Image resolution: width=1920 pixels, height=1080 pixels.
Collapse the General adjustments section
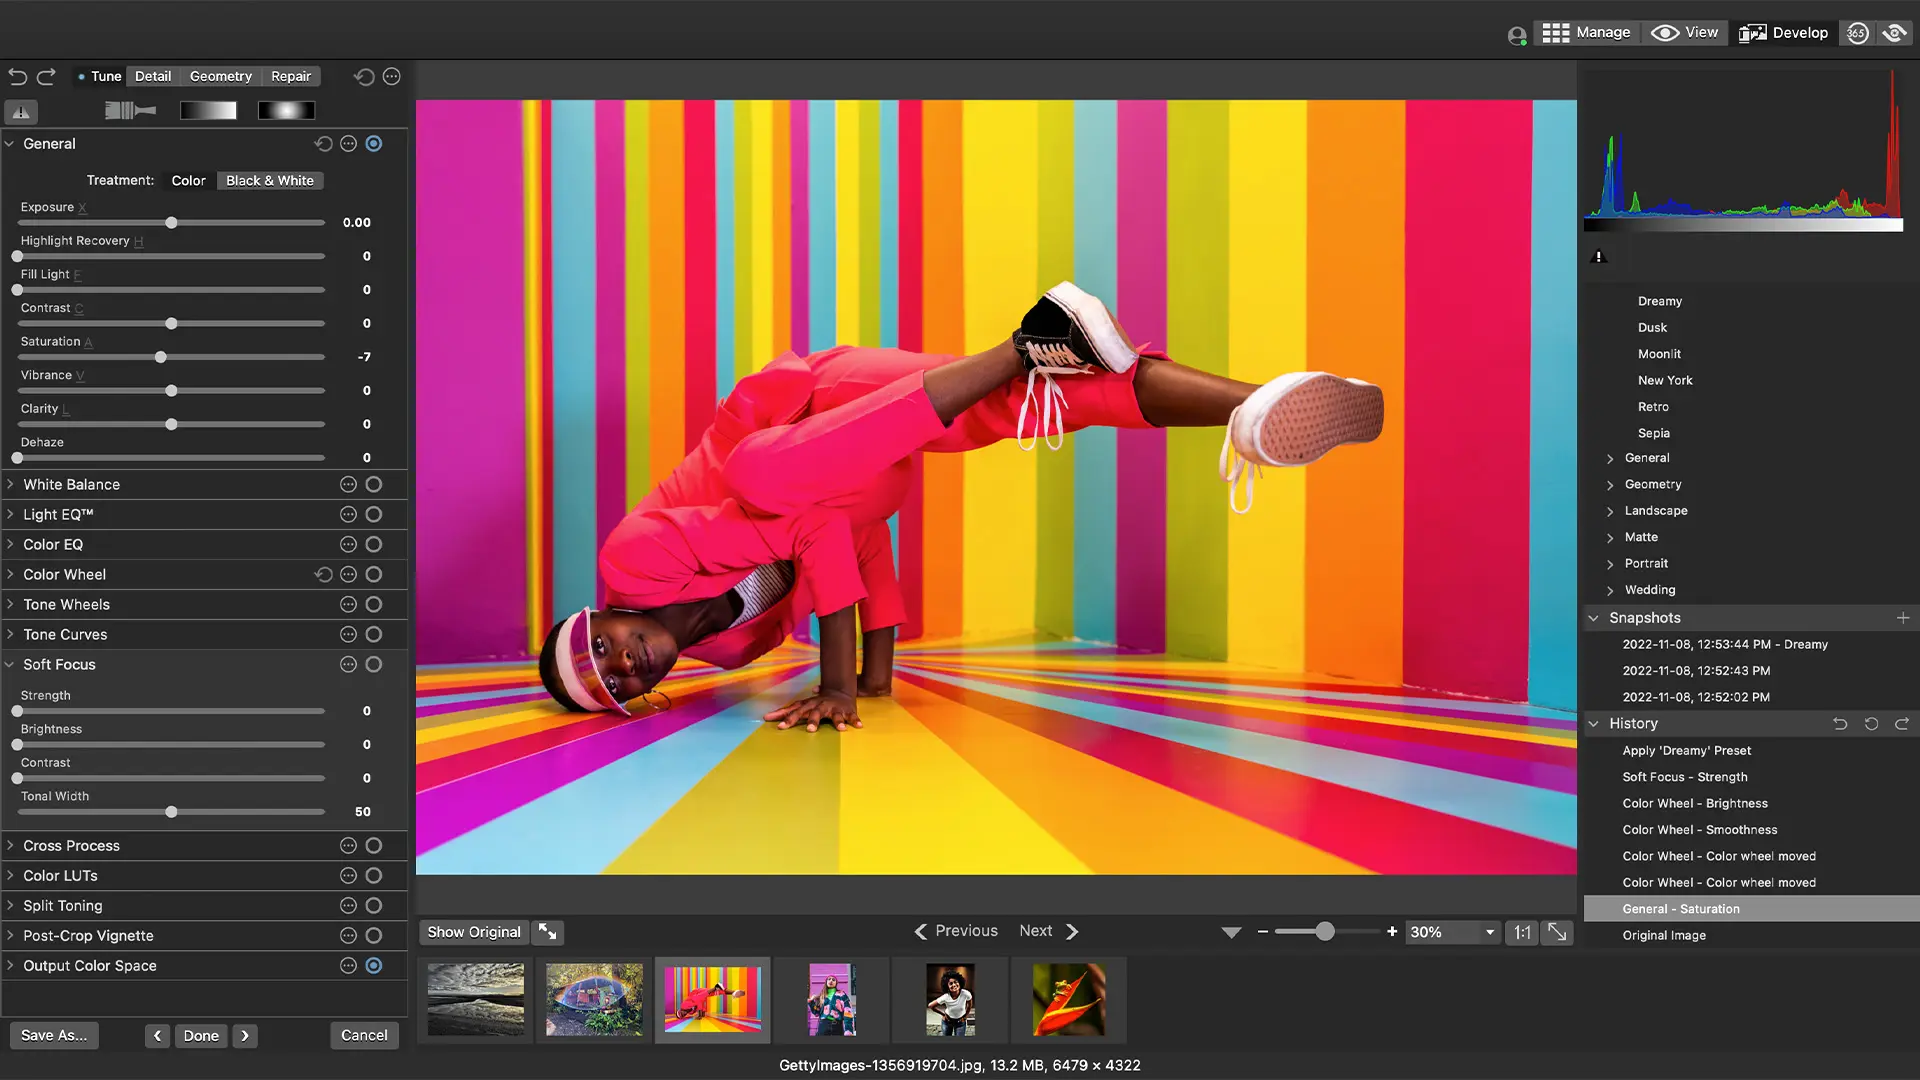[10, 143]
